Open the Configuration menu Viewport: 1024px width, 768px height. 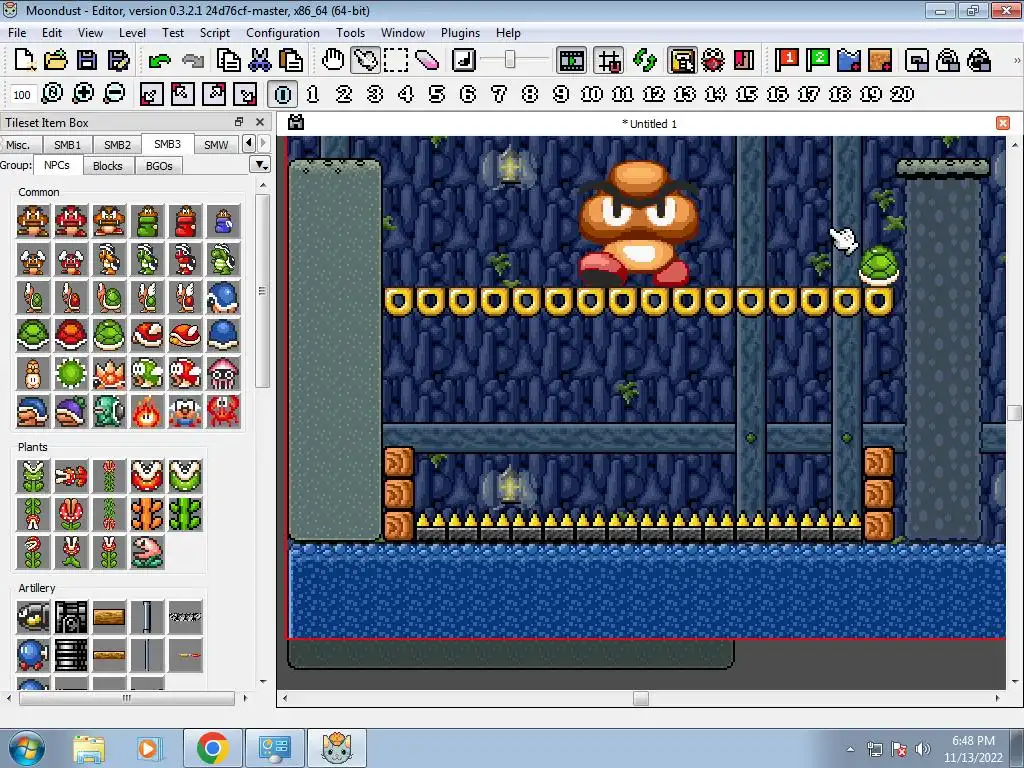pyautogui.click(x=283, y=33)
